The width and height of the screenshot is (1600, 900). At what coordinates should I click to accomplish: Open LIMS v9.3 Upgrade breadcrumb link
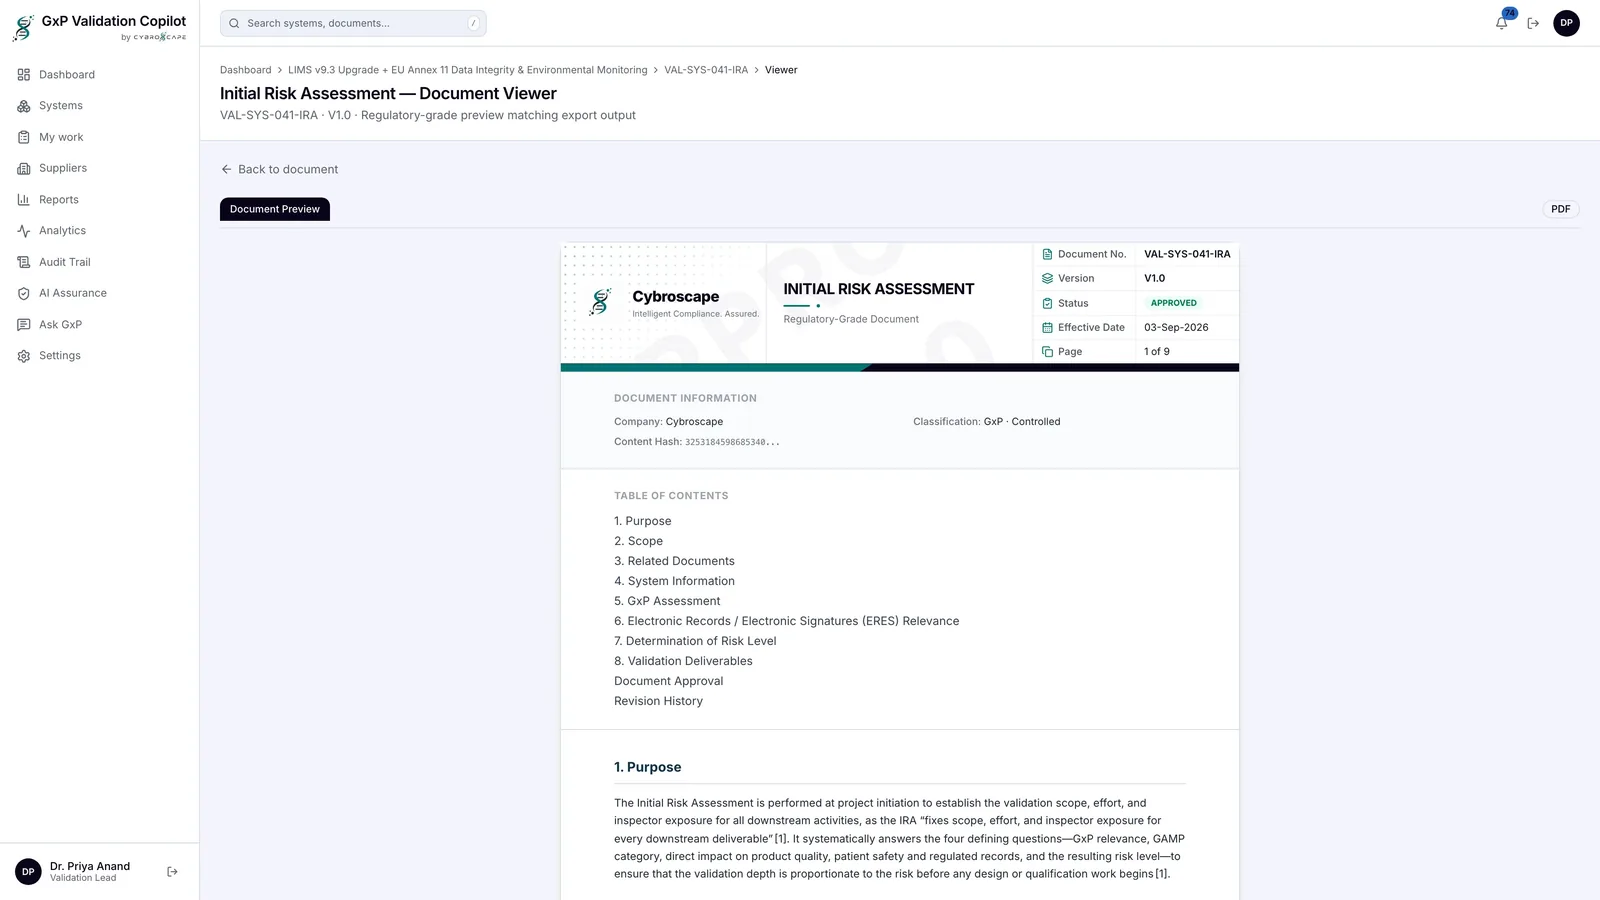click(x=468, y=70)
